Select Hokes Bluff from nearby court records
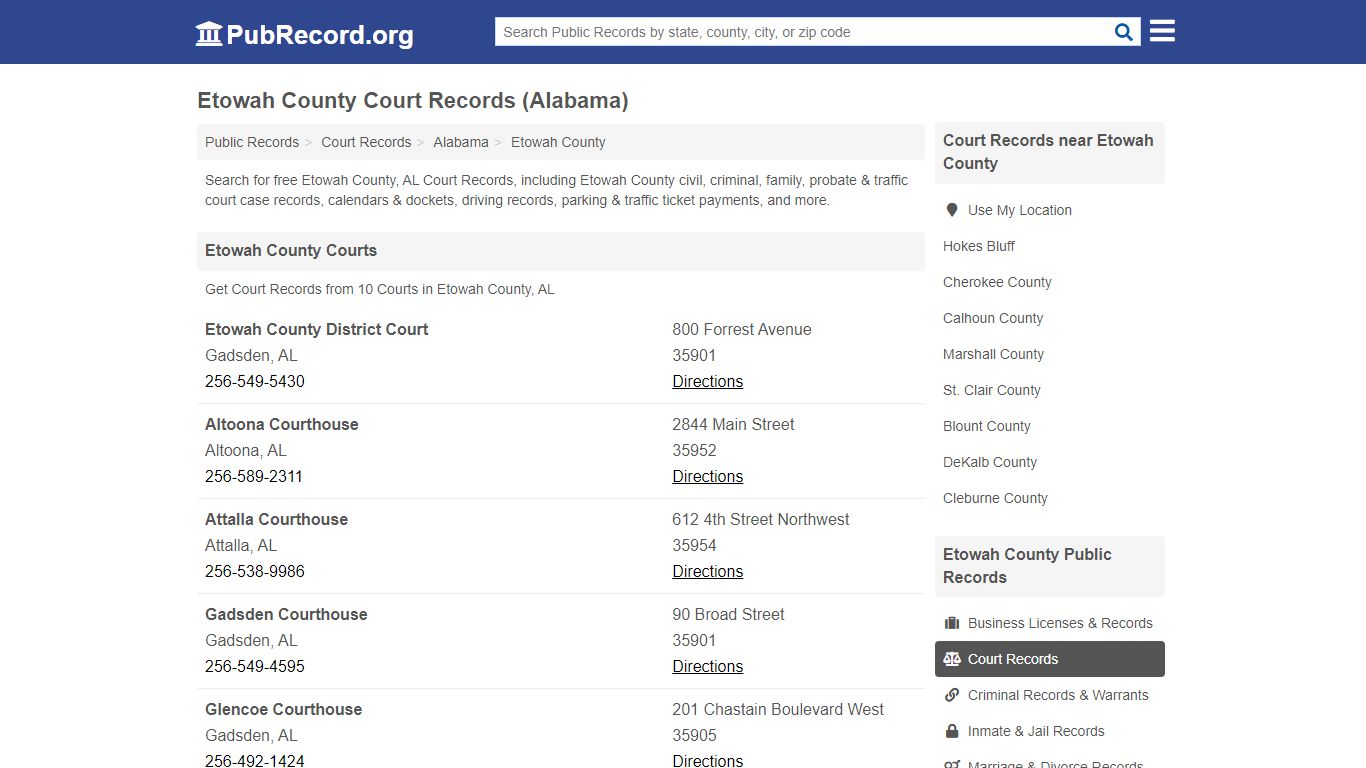The width and height of the screenshot is (1366, 768). coord(978,246)
